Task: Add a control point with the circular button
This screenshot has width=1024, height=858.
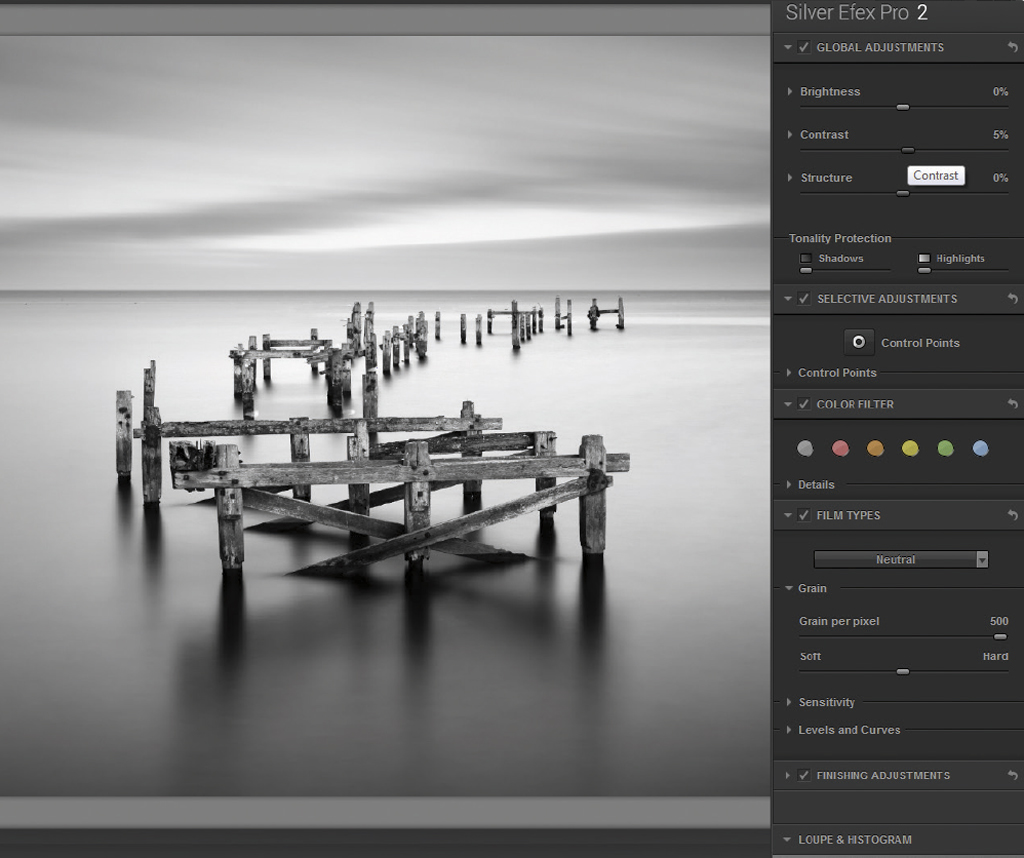Action: pyautogui.click(x=859, y=342)
